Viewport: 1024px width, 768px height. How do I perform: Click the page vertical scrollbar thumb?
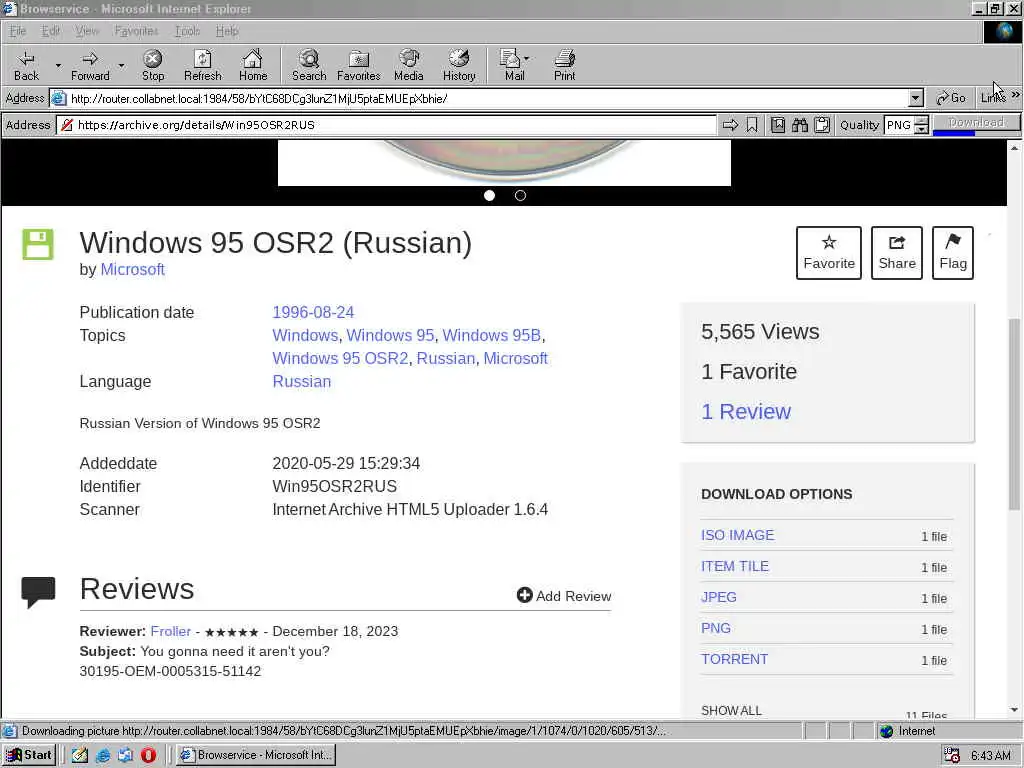point(1014,414)
